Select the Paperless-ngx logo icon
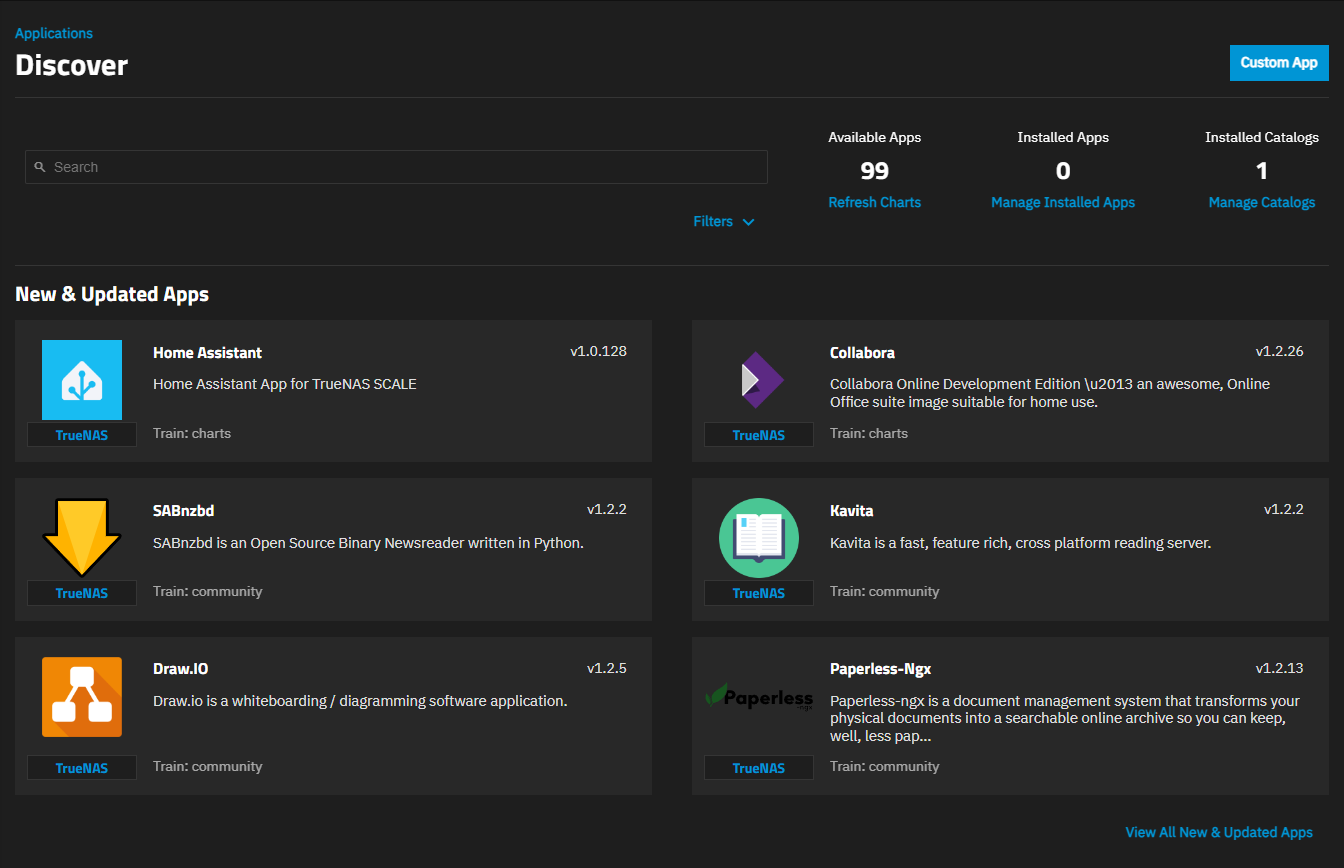 [759, 697]
